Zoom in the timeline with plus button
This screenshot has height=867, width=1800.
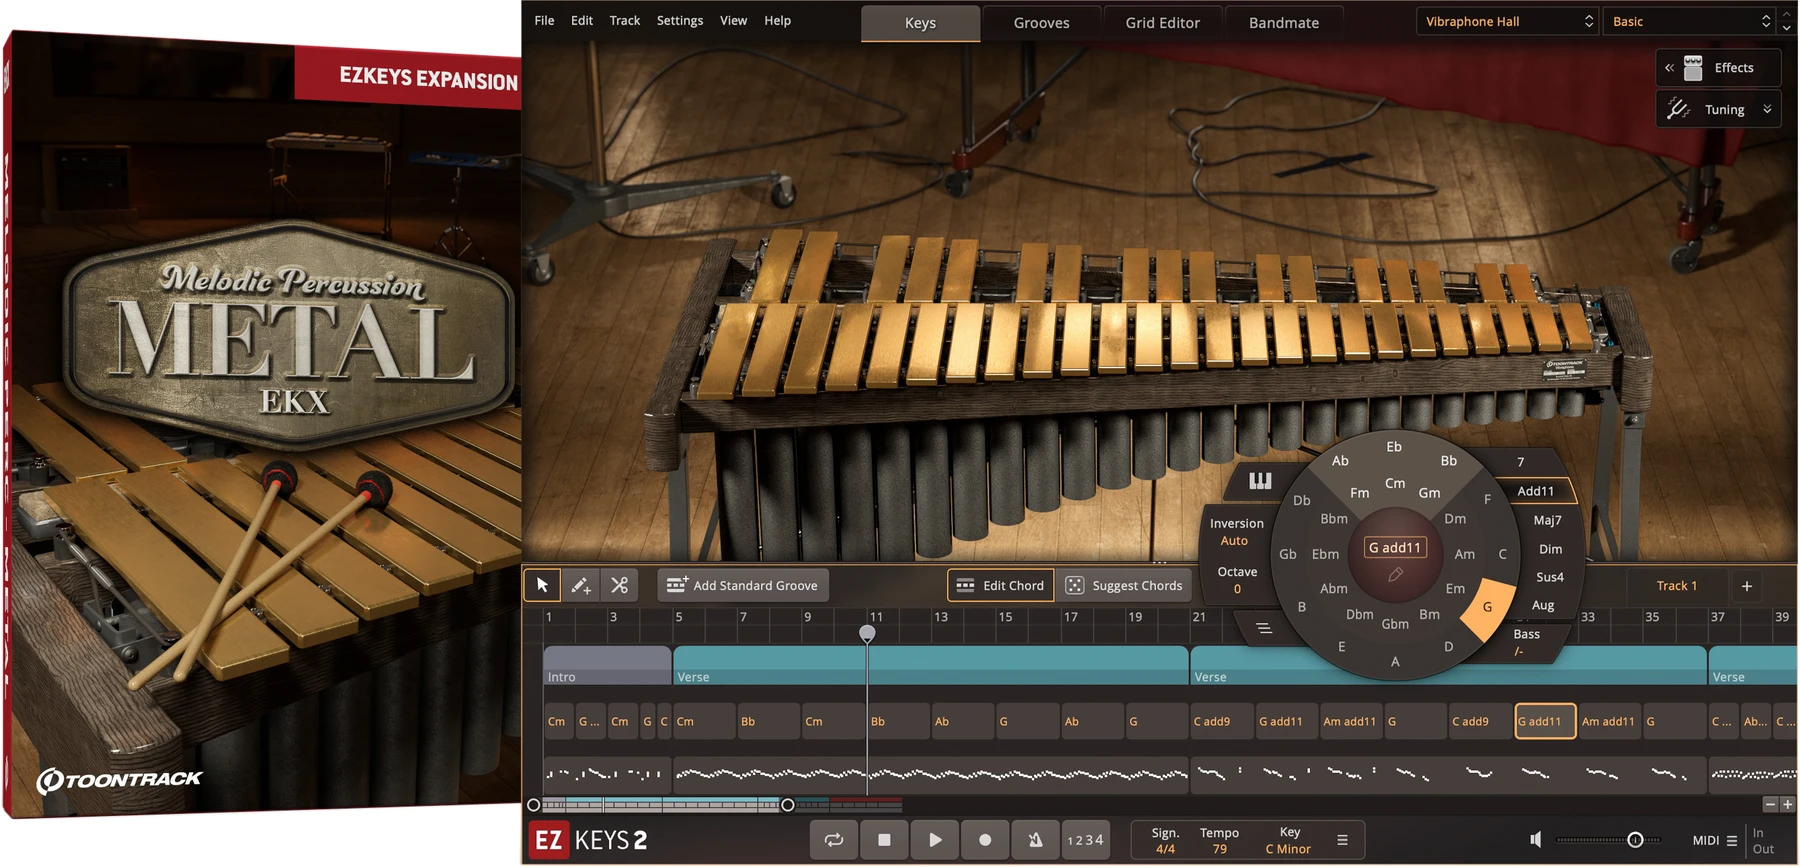[x=1787, y=804]
